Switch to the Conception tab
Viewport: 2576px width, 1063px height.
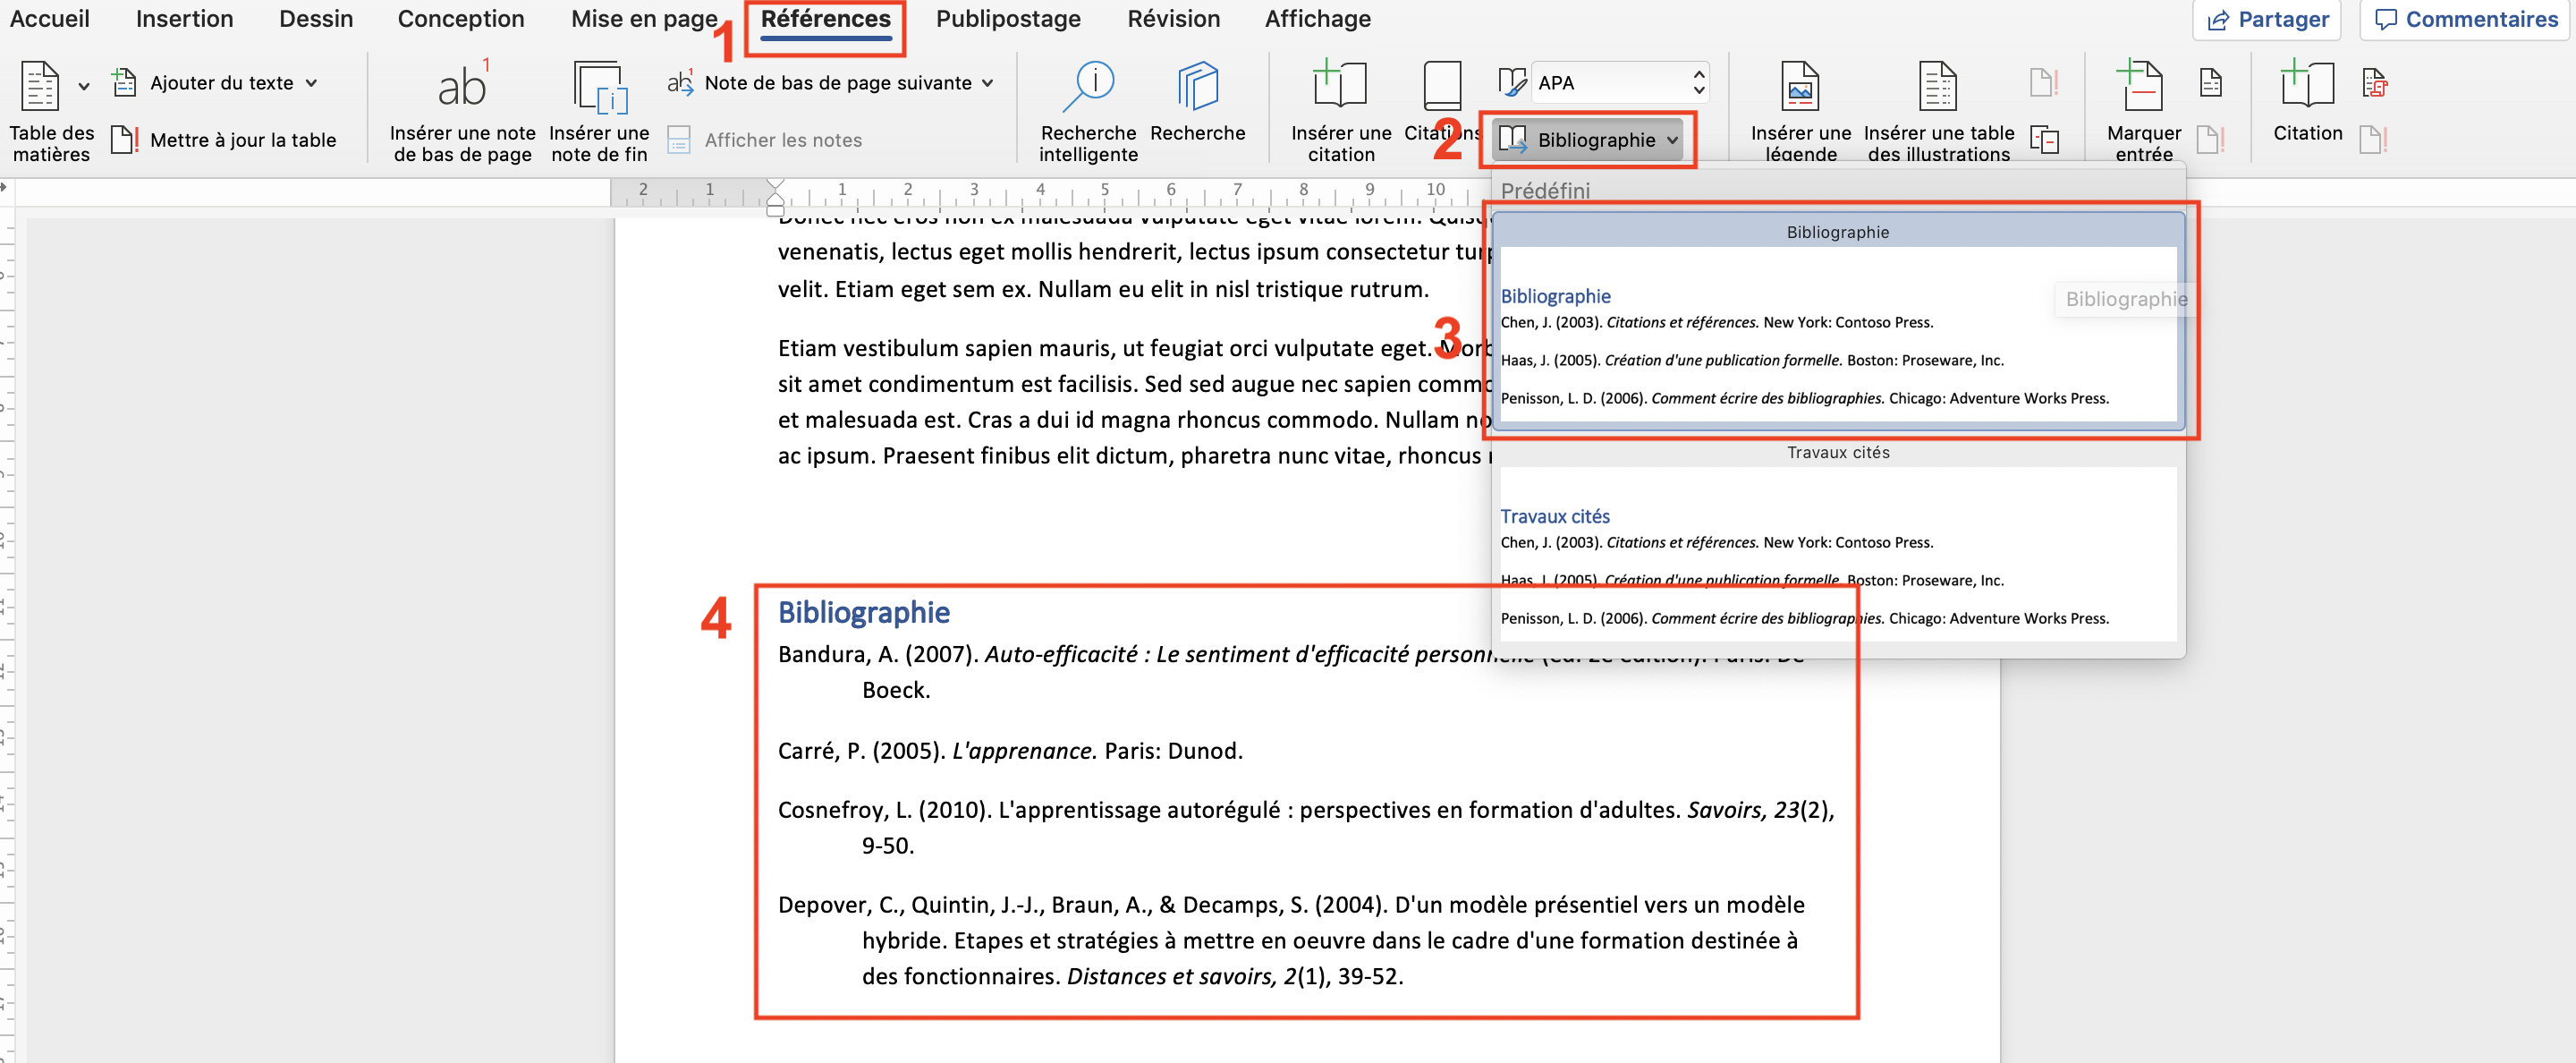pos(461,19)
